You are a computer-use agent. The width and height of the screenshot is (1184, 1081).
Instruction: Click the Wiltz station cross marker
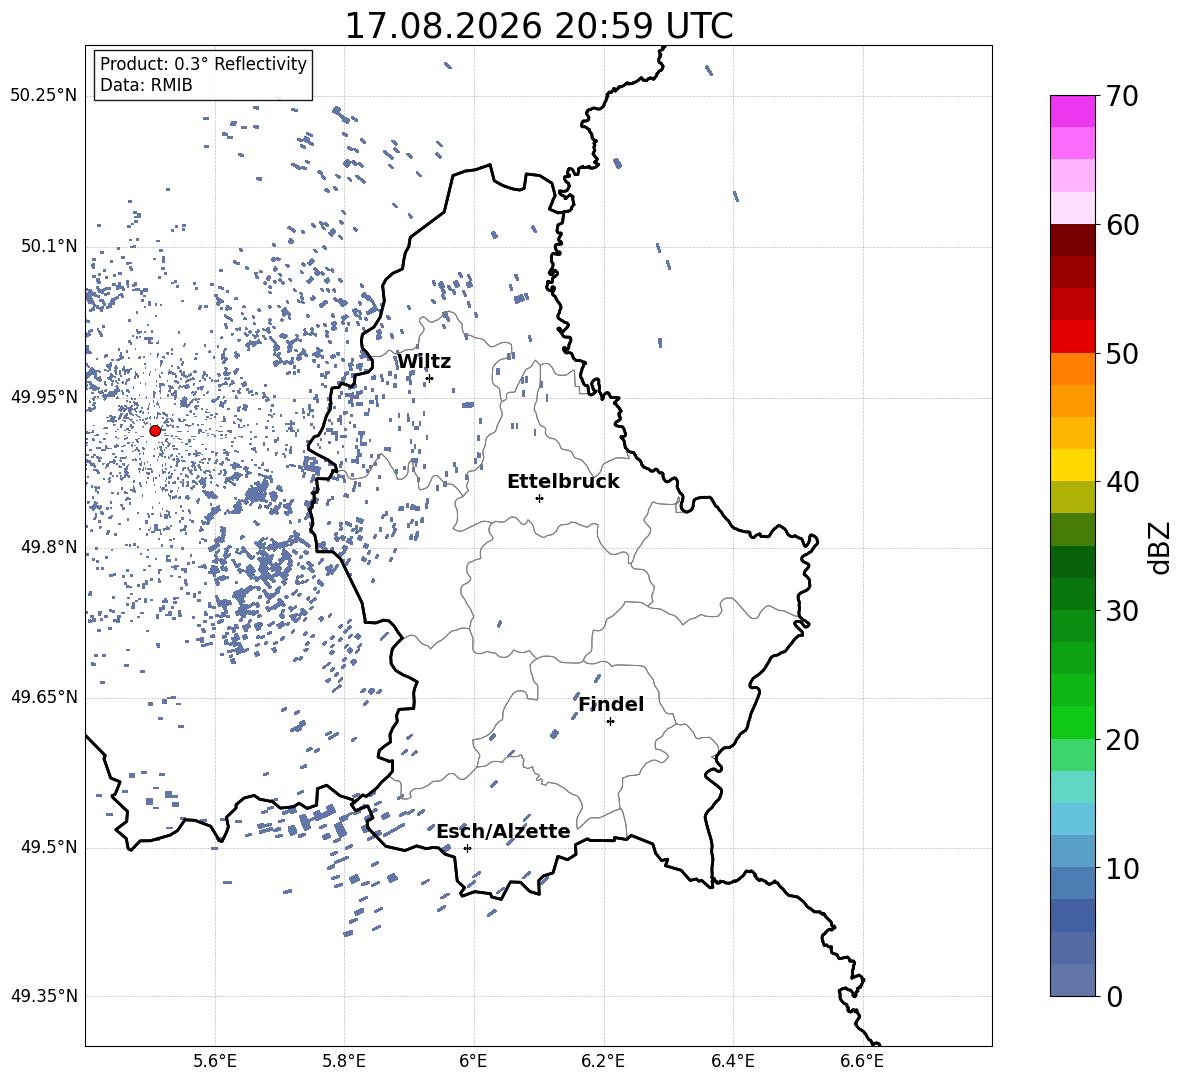(x=430, y=378)
